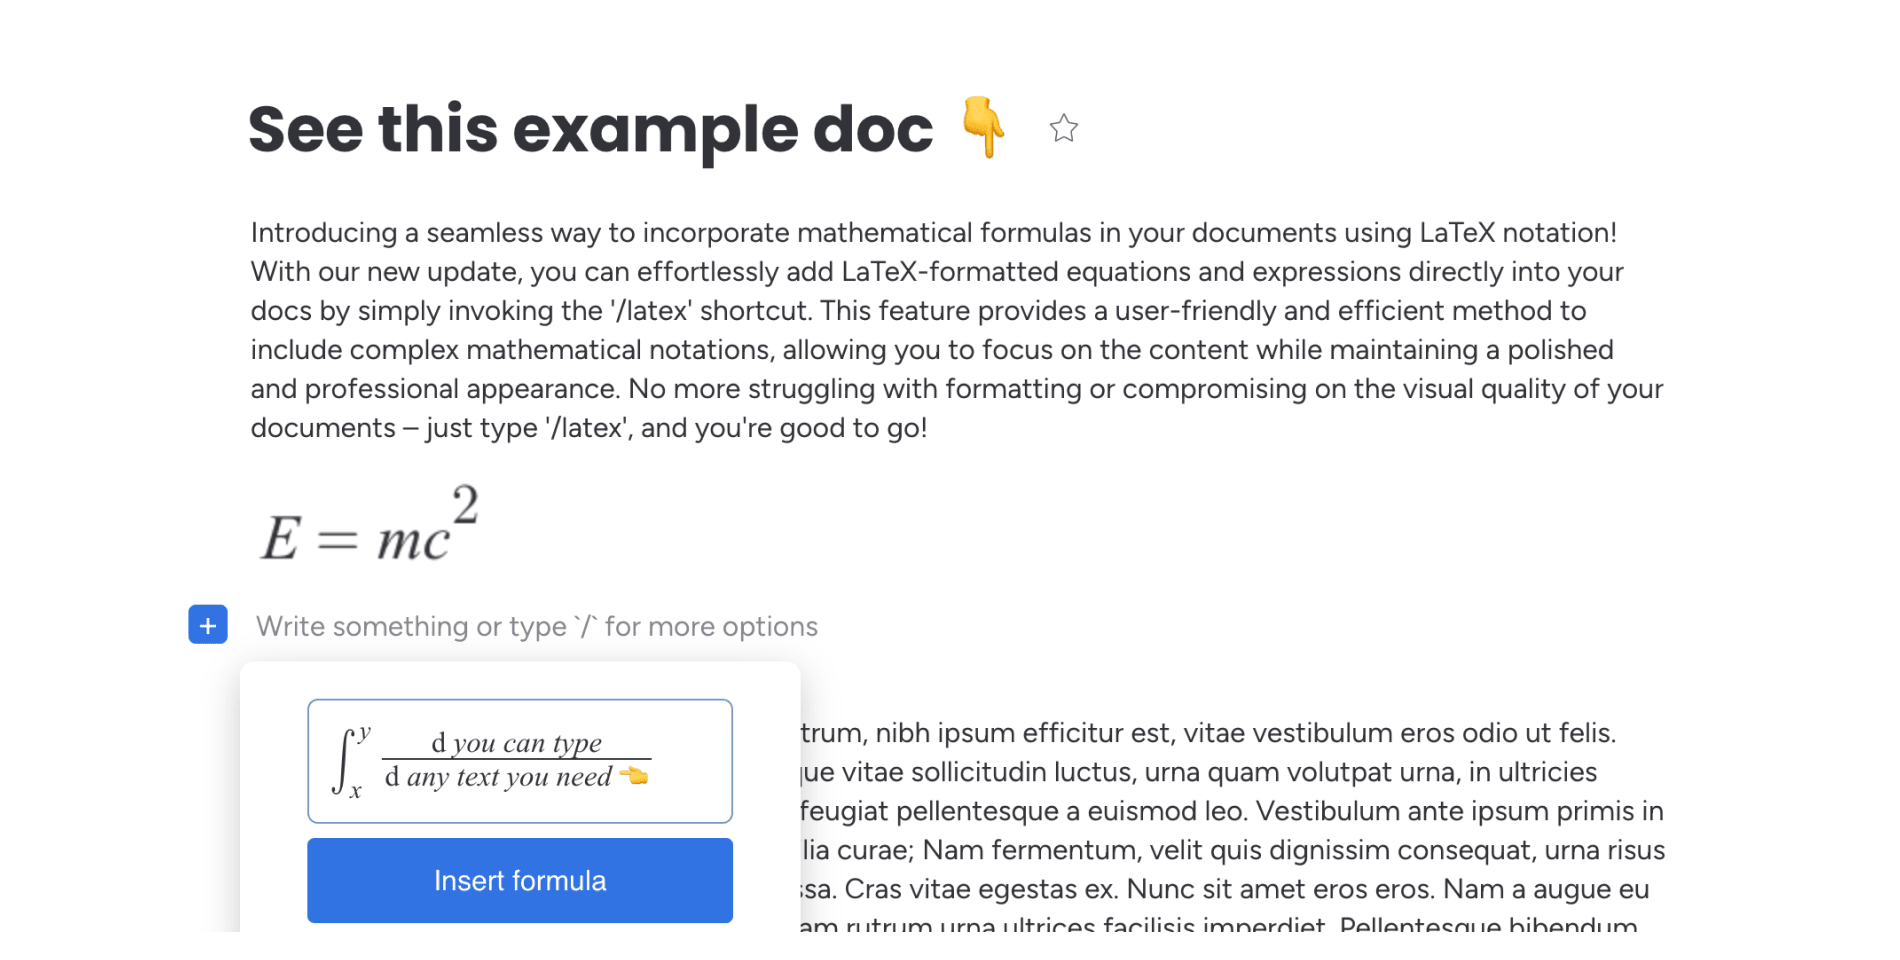This screenshot has height=960, width=1900.
Task: Star the document as a favorite
Action: click(1063, 128)
